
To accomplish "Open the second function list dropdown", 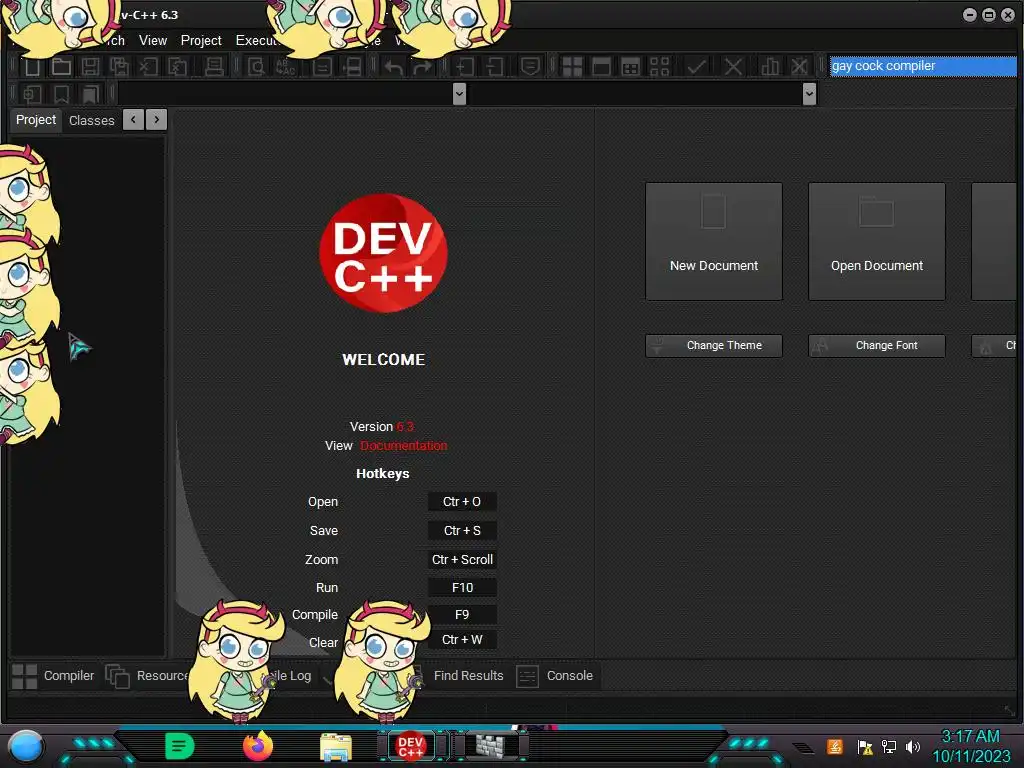I will point(809,94).
